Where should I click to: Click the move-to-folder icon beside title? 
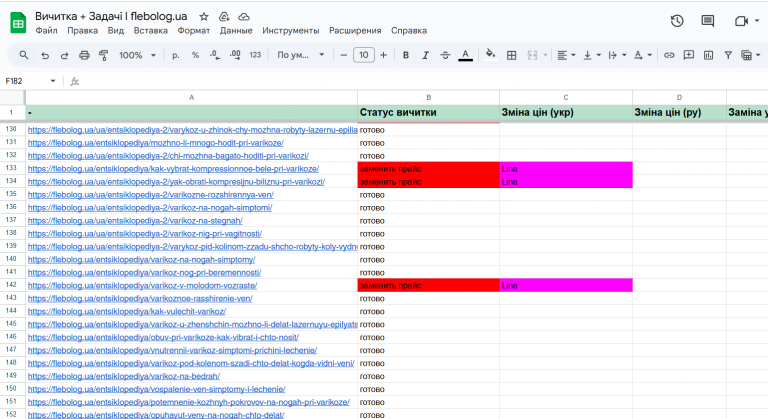(x=224, y=17)
